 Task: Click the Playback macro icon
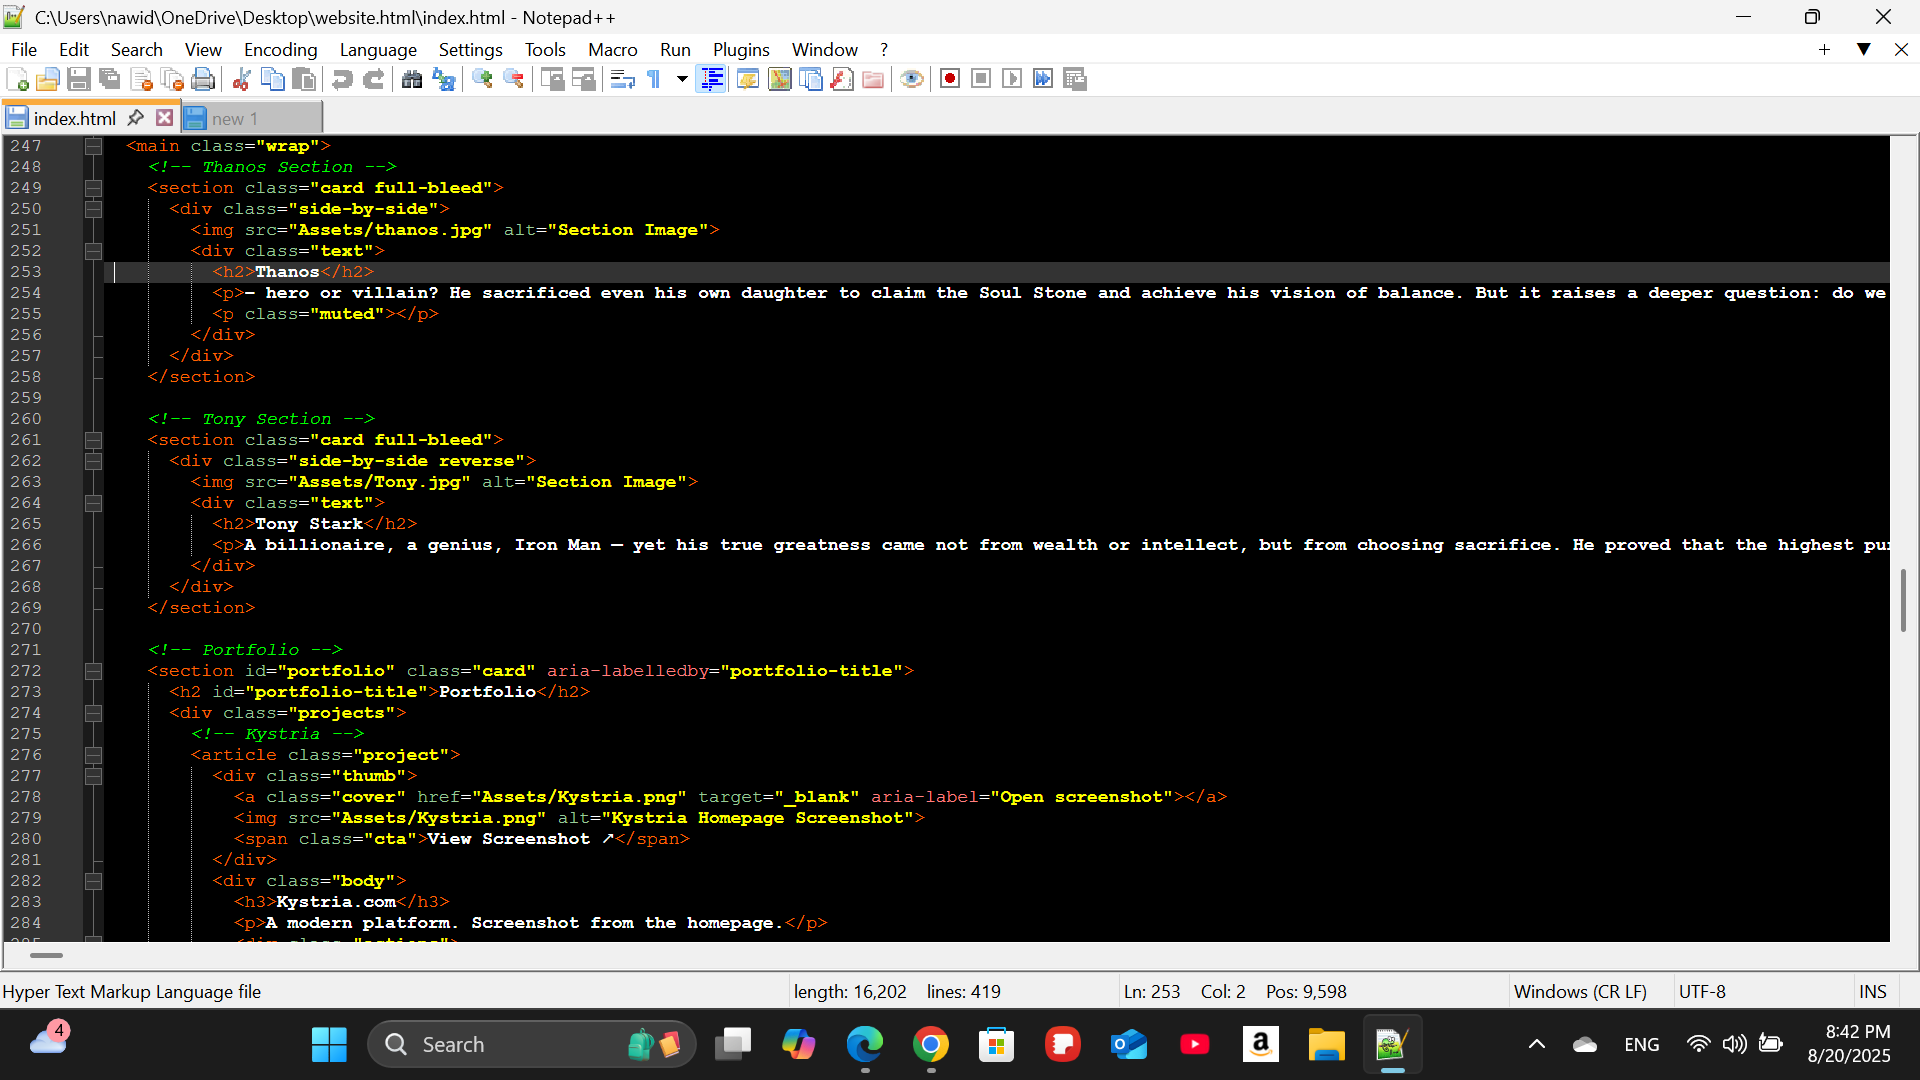click(1012, 79)
